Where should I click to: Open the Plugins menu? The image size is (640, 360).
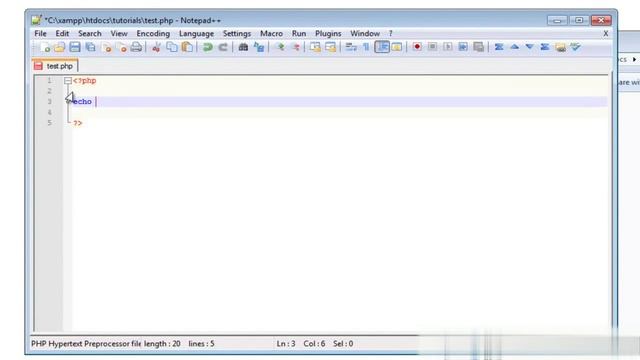[x=328, y=33]
